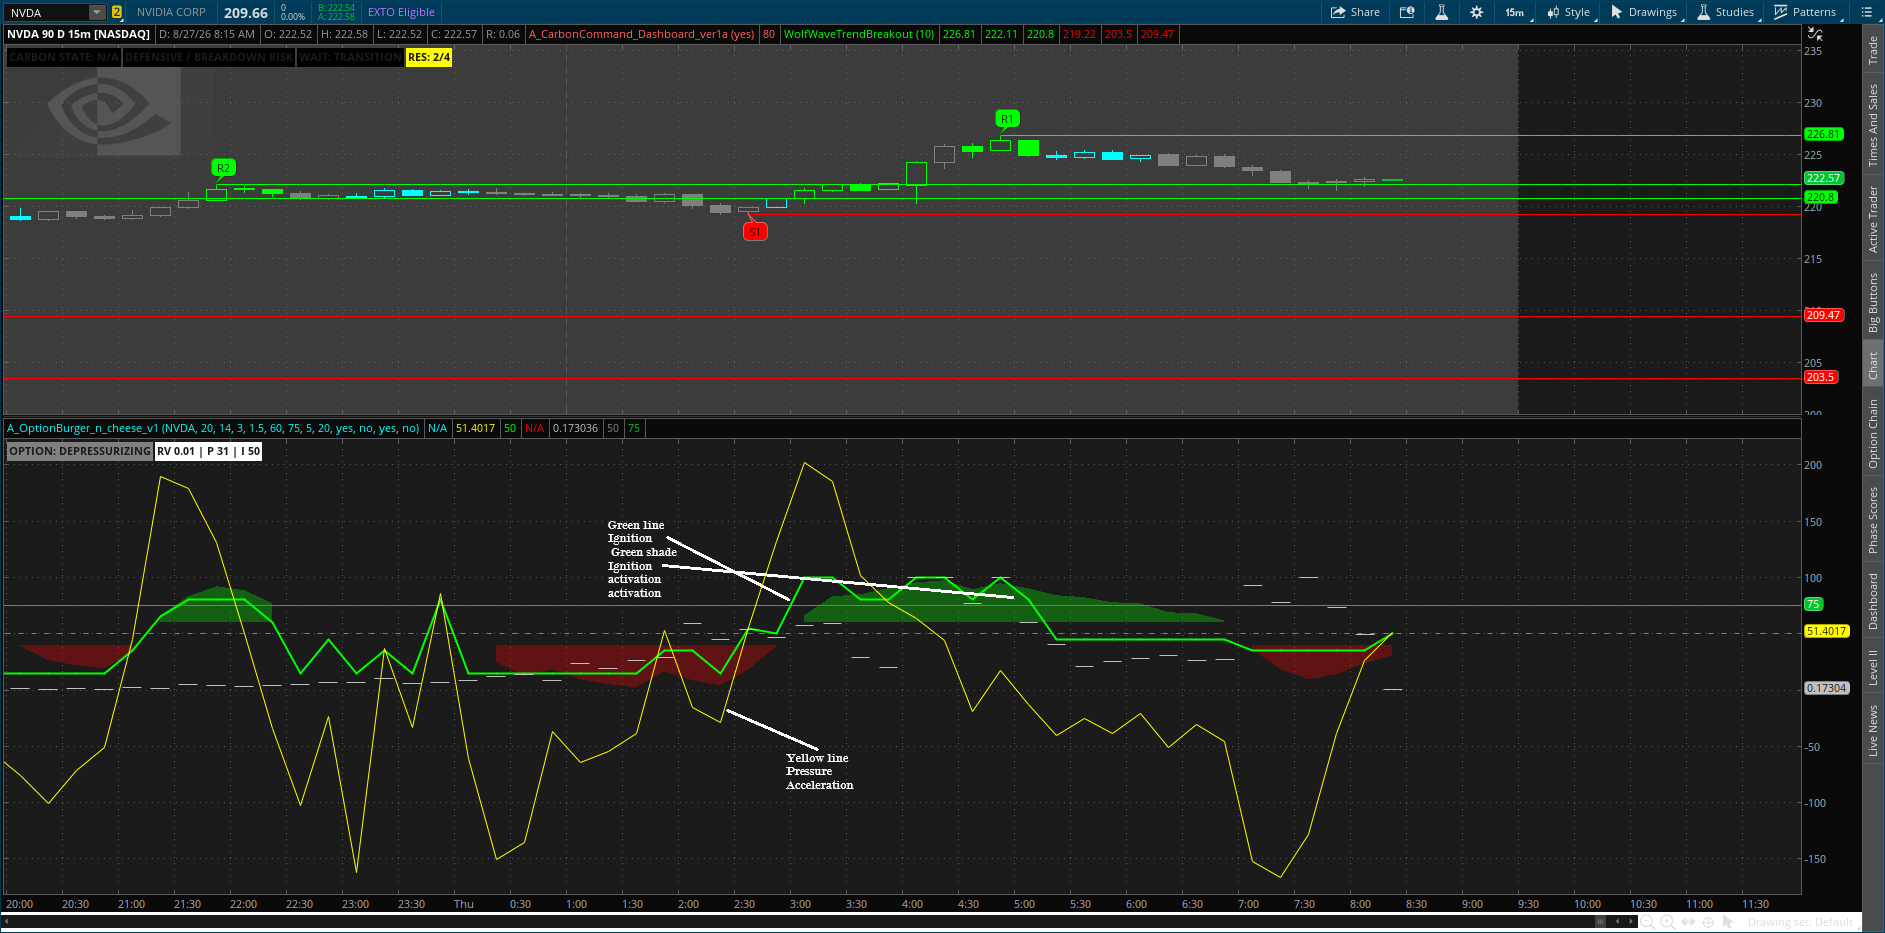Open the Live News sidebar tab
This screenshot has height=933, width=1885.
[1873, 730]
